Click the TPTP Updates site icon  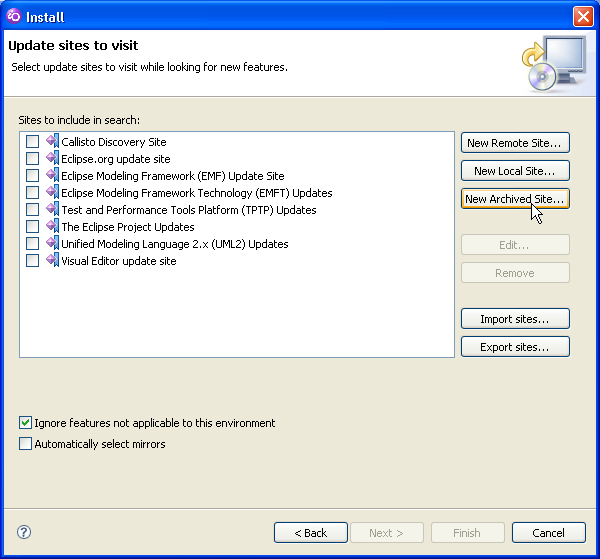[x=53, y=209]
